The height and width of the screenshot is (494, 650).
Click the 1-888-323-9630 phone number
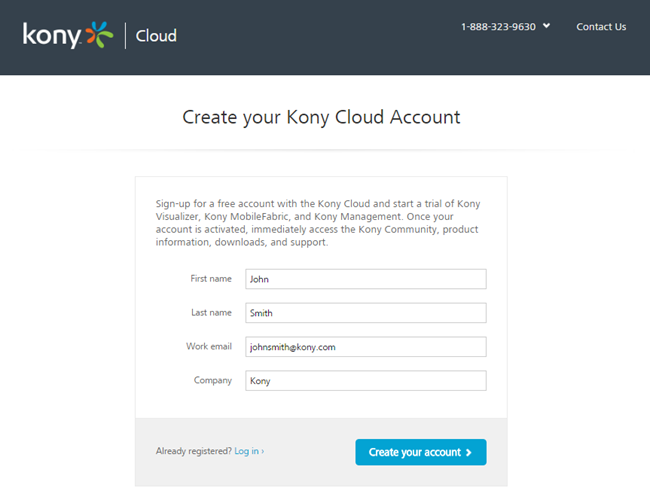tap(498, 27)
